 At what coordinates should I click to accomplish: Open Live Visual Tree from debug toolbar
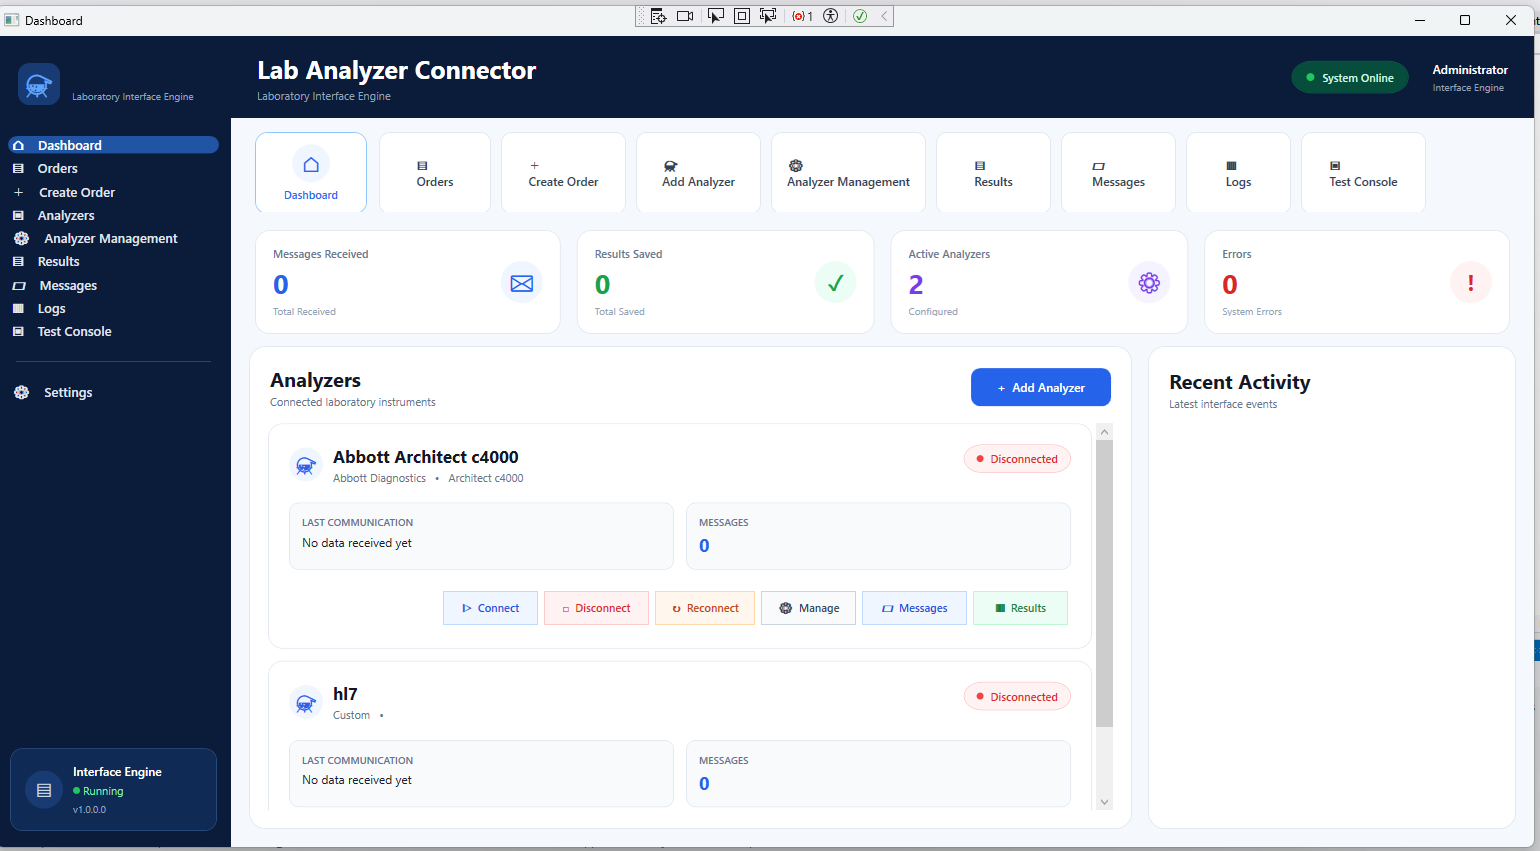(x=658, y=16)
